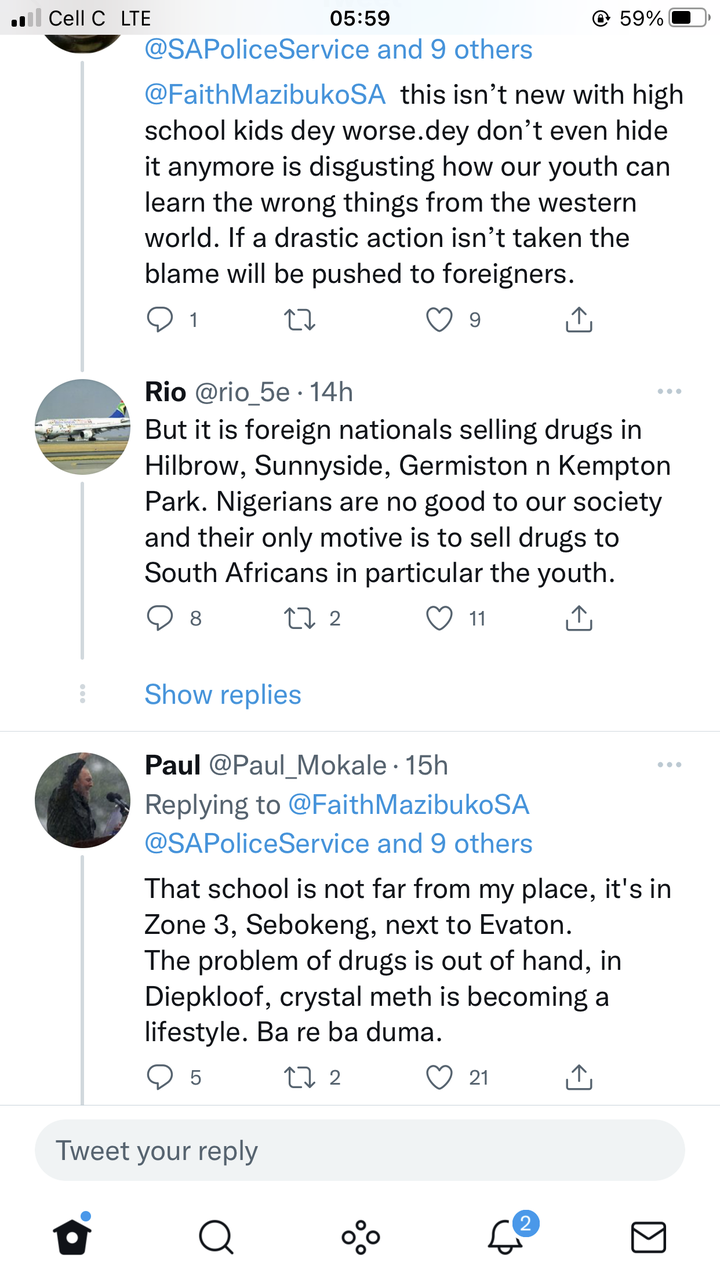Retweet Paul's tweet about Sebokeng
720x1280 pixels.
coord(300,1077)
